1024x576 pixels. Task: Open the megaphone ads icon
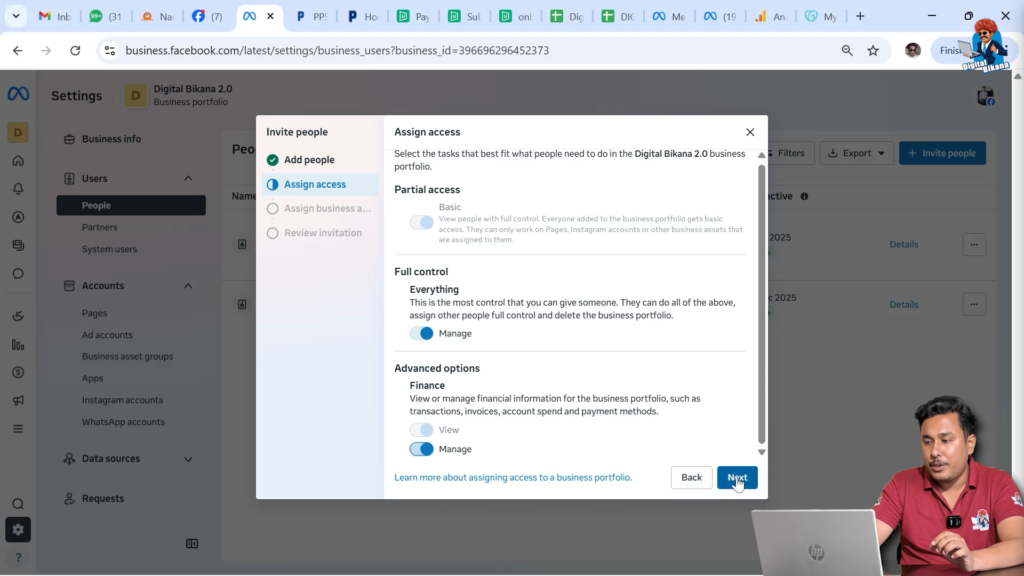click(18, 400)
